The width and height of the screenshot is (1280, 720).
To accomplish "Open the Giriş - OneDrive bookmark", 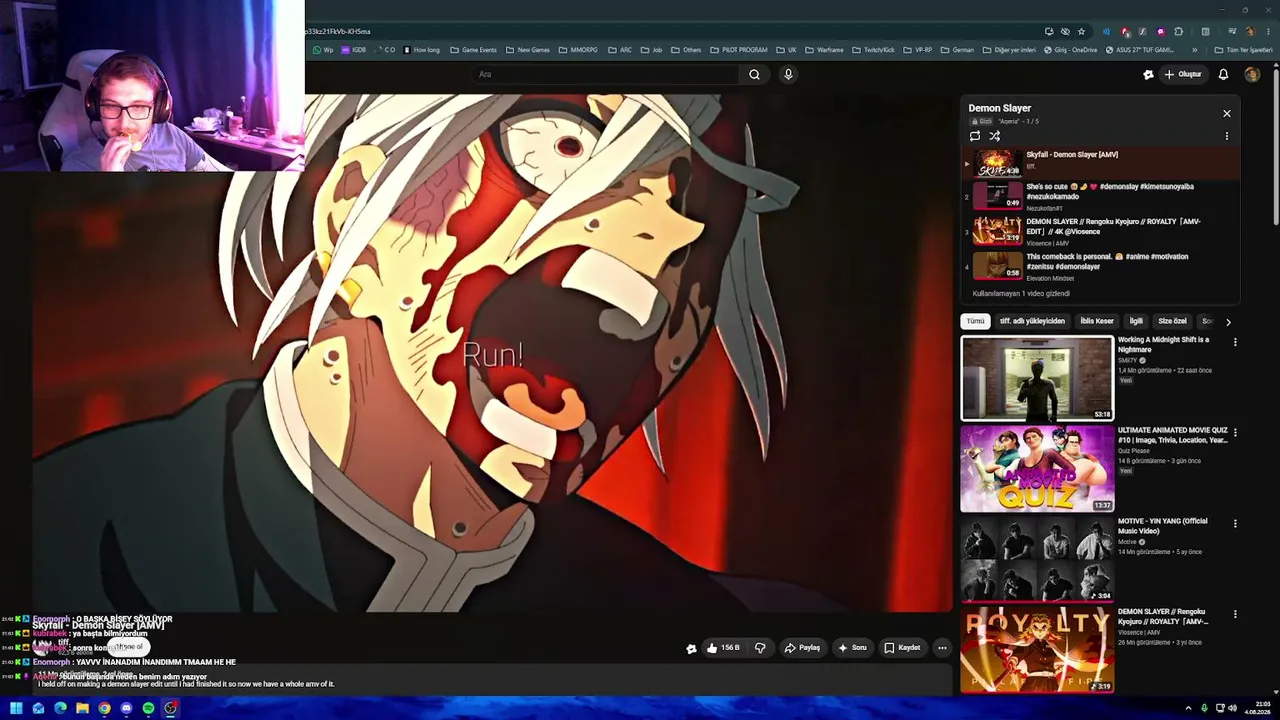I will pos(1071,50).
